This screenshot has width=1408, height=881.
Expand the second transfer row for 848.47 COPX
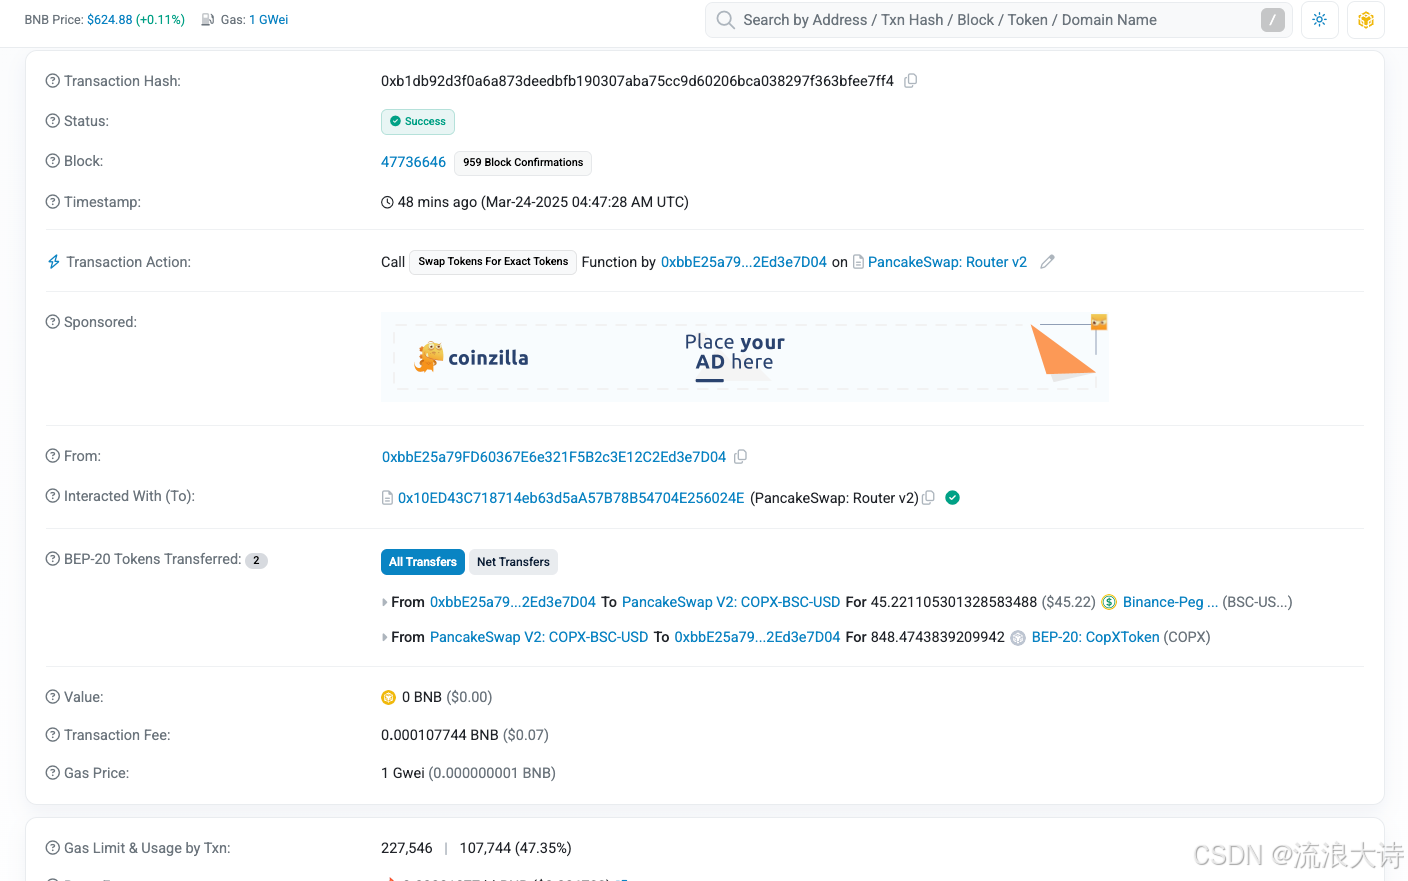[385, 638]
